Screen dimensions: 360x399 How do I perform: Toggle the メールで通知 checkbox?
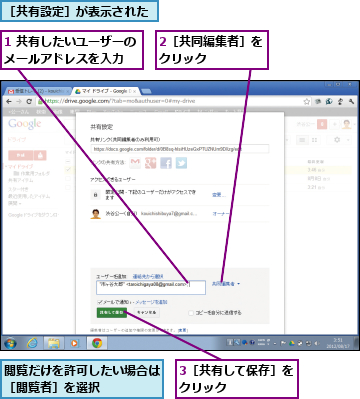(99, 302)
